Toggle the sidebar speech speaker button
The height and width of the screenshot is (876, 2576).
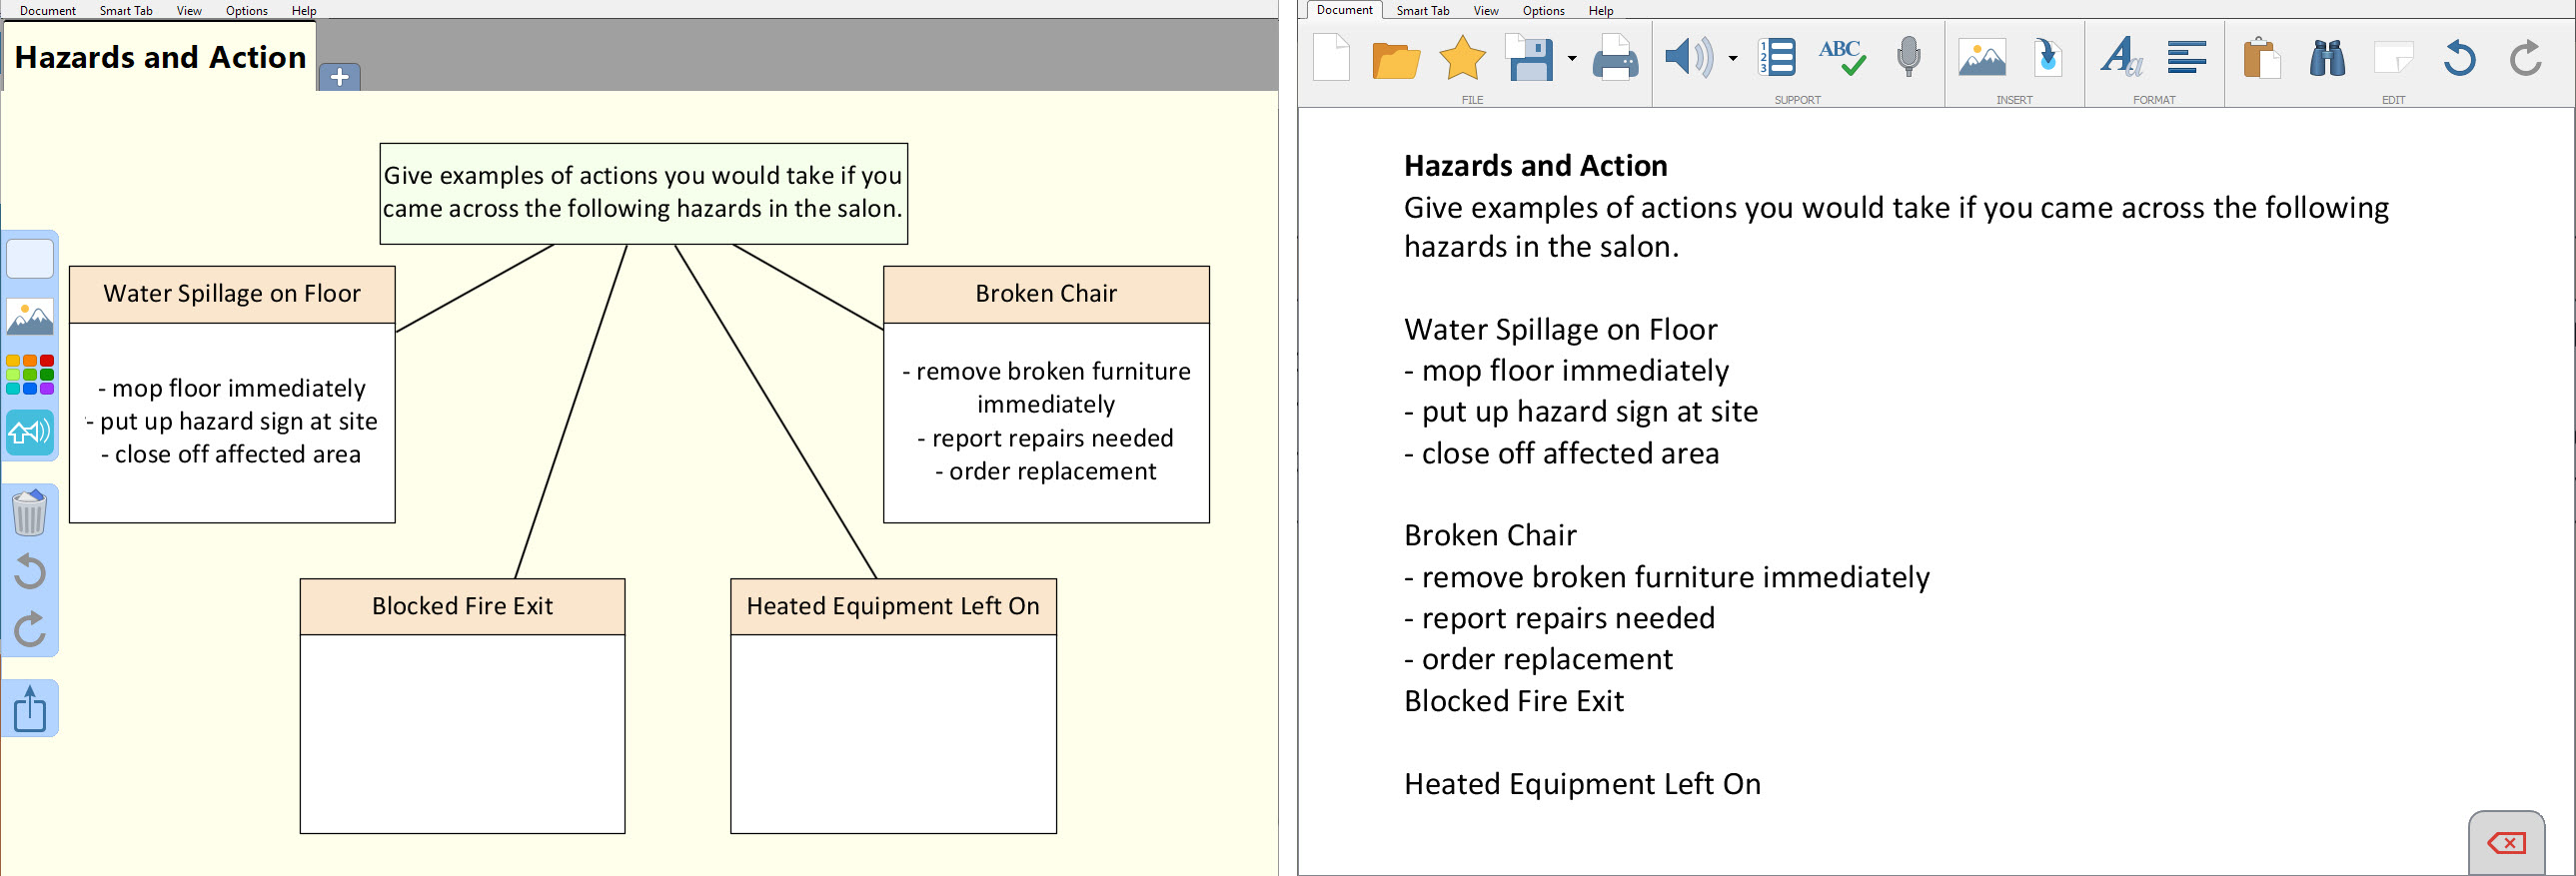click(x=30, y=433)
